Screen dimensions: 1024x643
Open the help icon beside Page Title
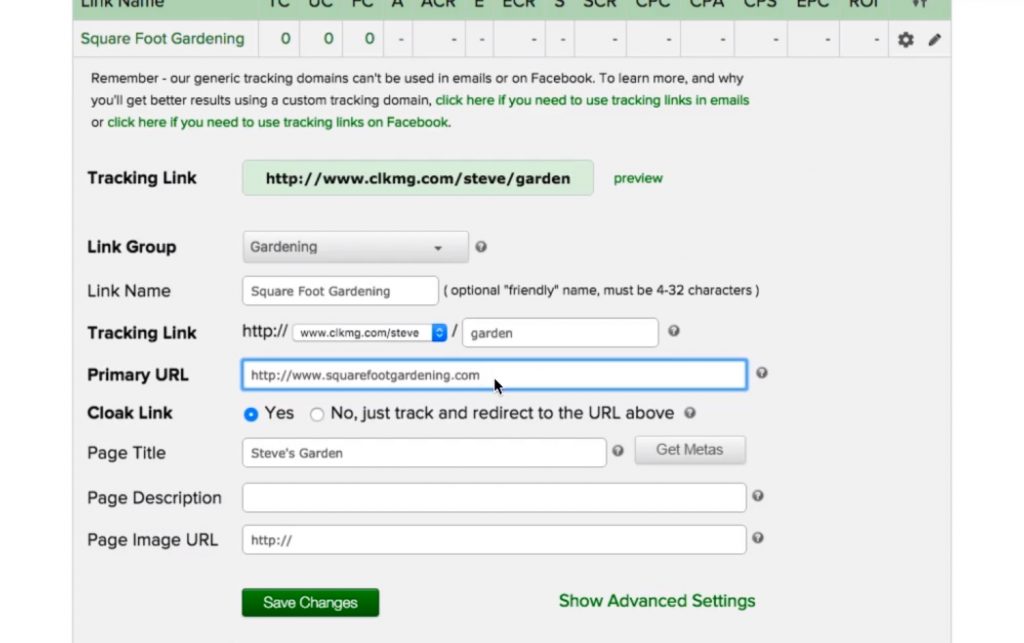(x=618, y=450)
